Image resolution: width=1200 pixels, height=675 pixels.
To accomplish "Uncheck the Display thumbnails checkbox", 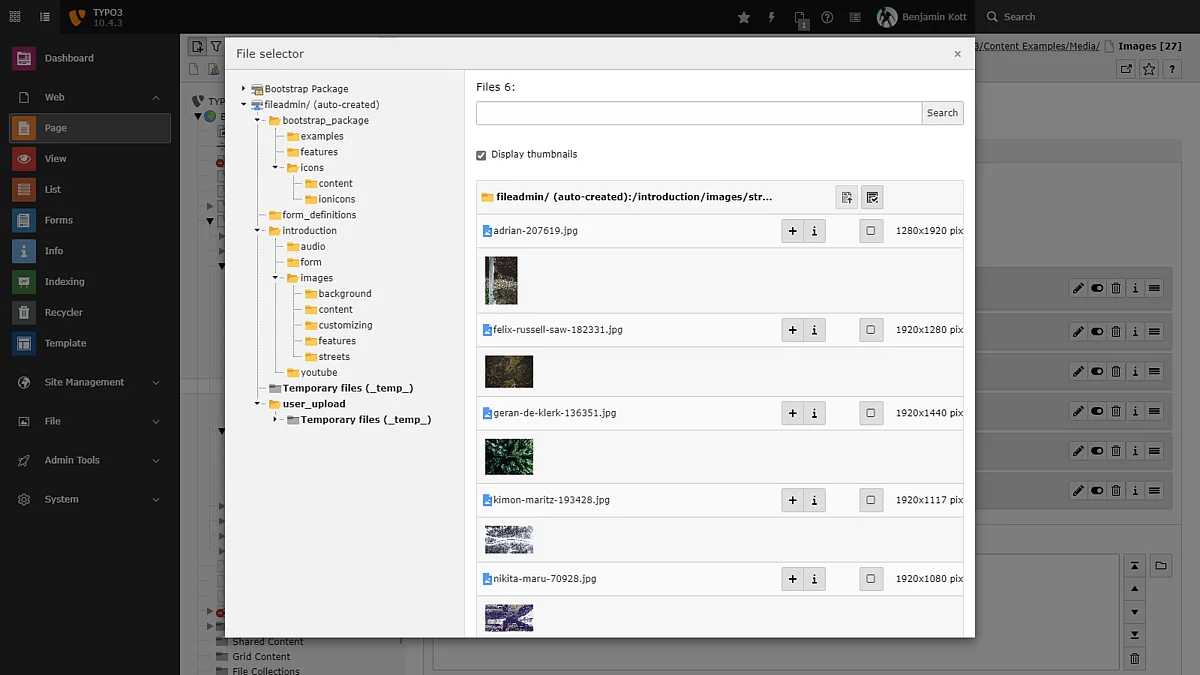I will tap(481, 155).
